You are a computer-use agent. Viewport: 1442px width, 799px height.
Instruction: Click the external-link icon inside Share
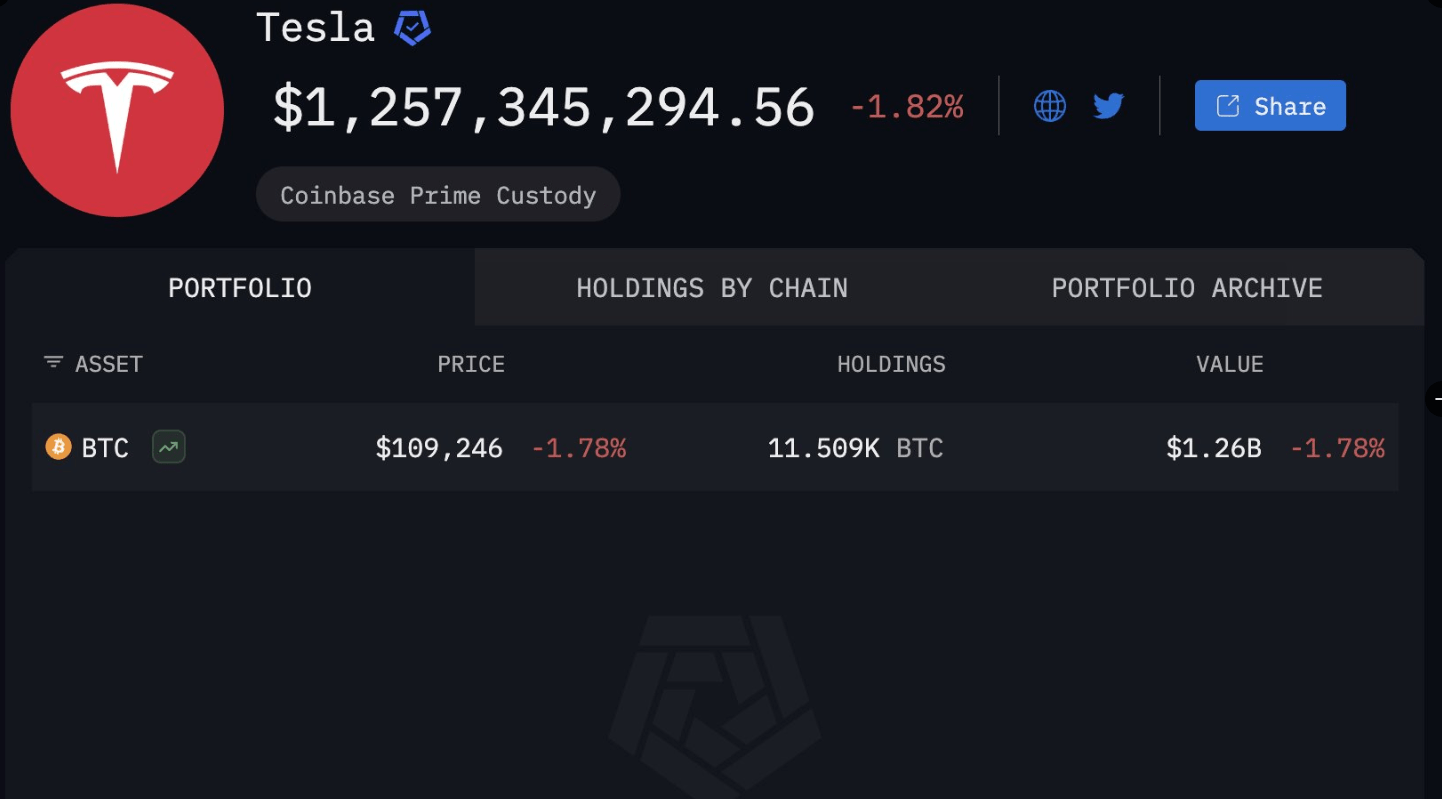pos(1227,106)
